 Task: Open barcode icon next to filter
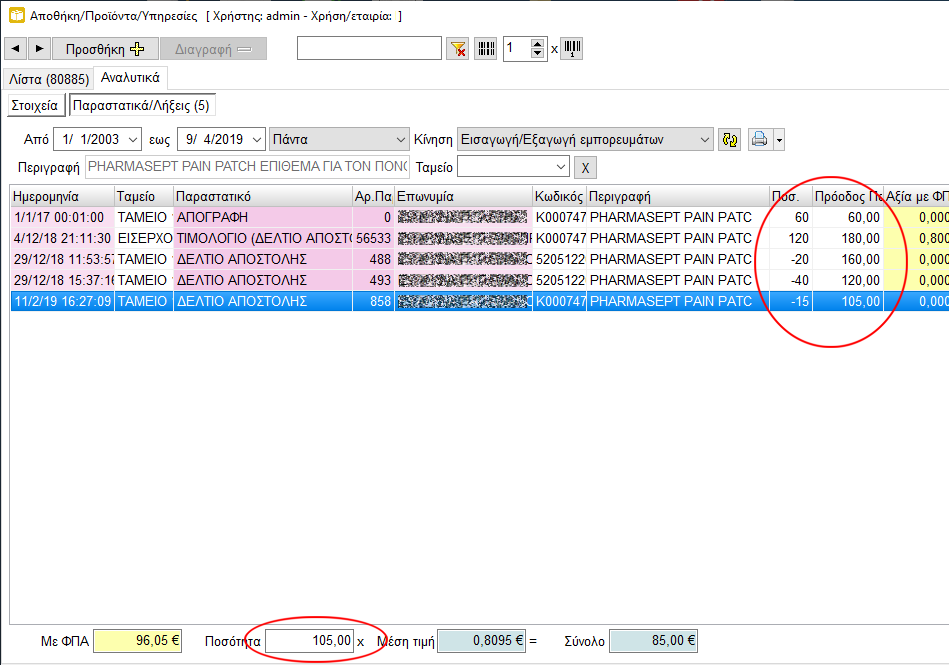[486, 48]
